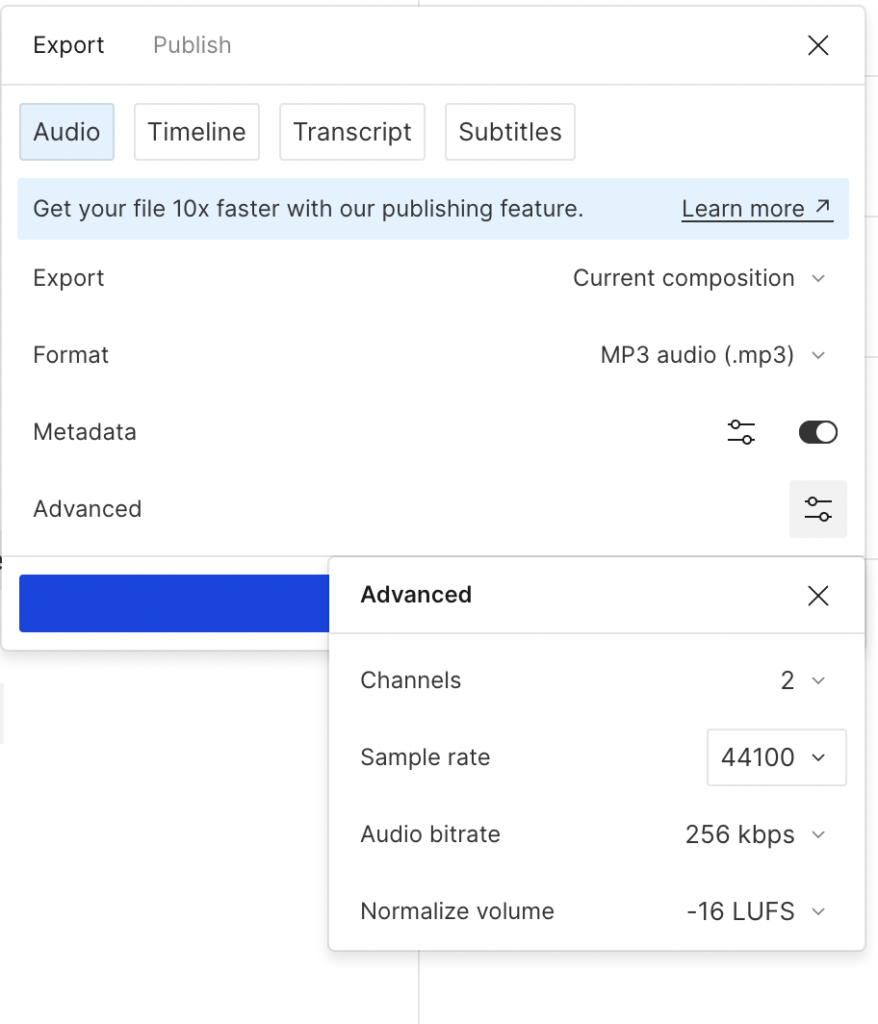This screenshot has width=878, height=1024.
Task: Close the Advanced panel
Action: pyautogui.click(x=818, y=596)
